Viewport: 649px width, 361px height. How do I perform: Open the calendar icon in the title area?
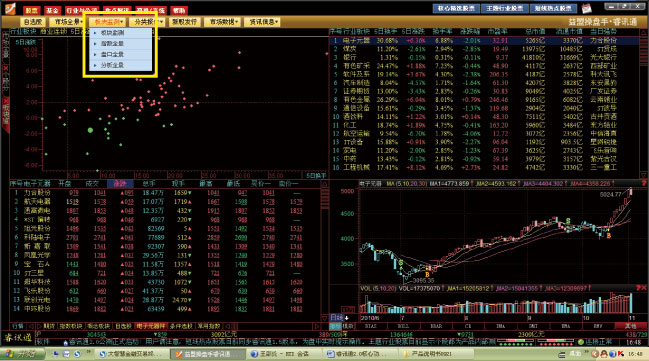587,8
